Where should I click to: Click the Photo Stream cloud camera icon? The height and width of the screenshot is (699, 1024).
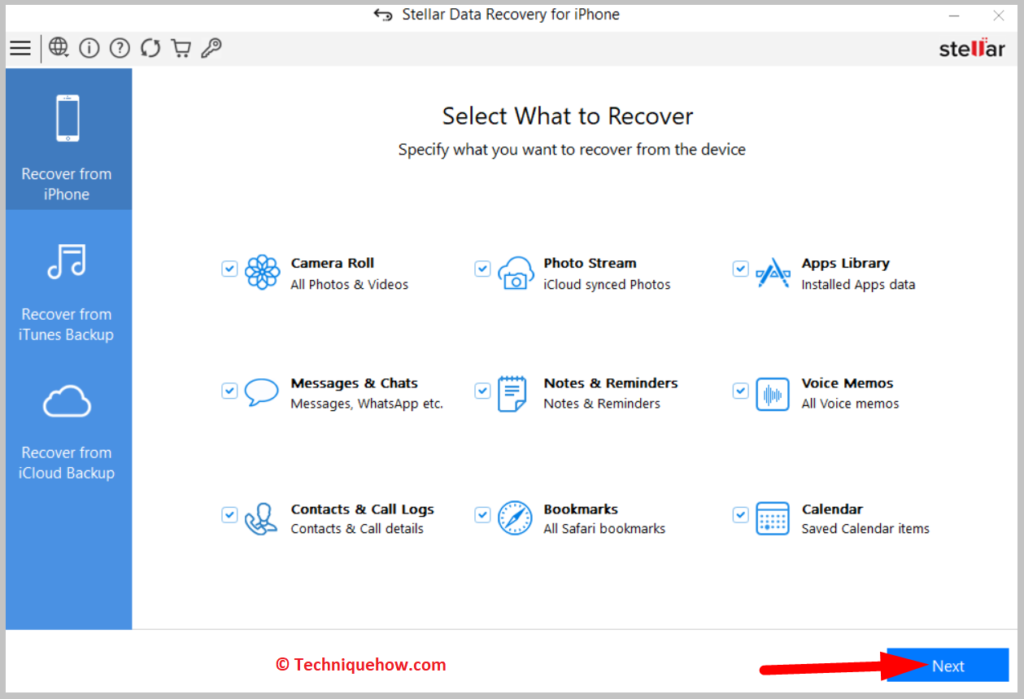515,272
